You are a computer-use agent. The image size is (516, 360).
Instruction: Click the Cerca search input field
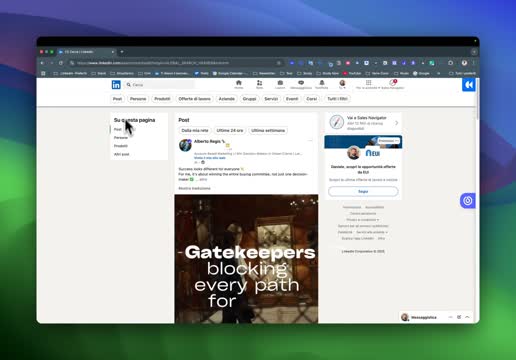tap(160, 85)
